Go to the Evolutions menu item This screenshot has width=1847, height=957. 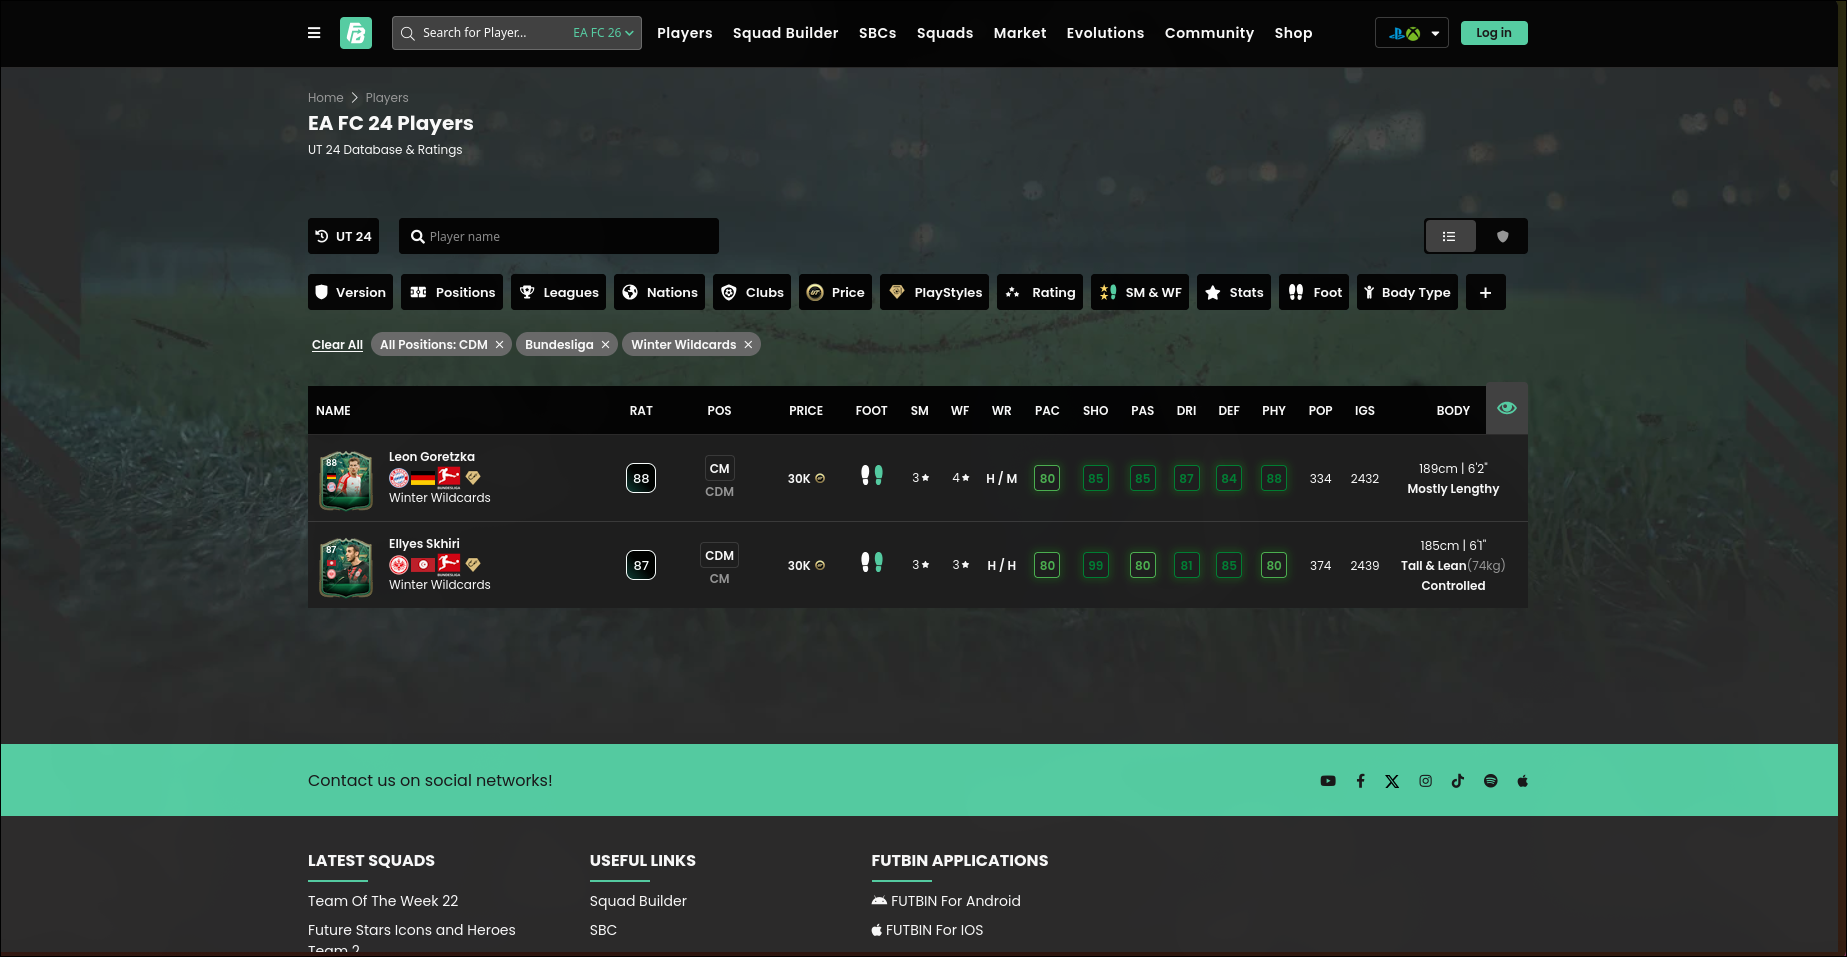(1105, 33)
